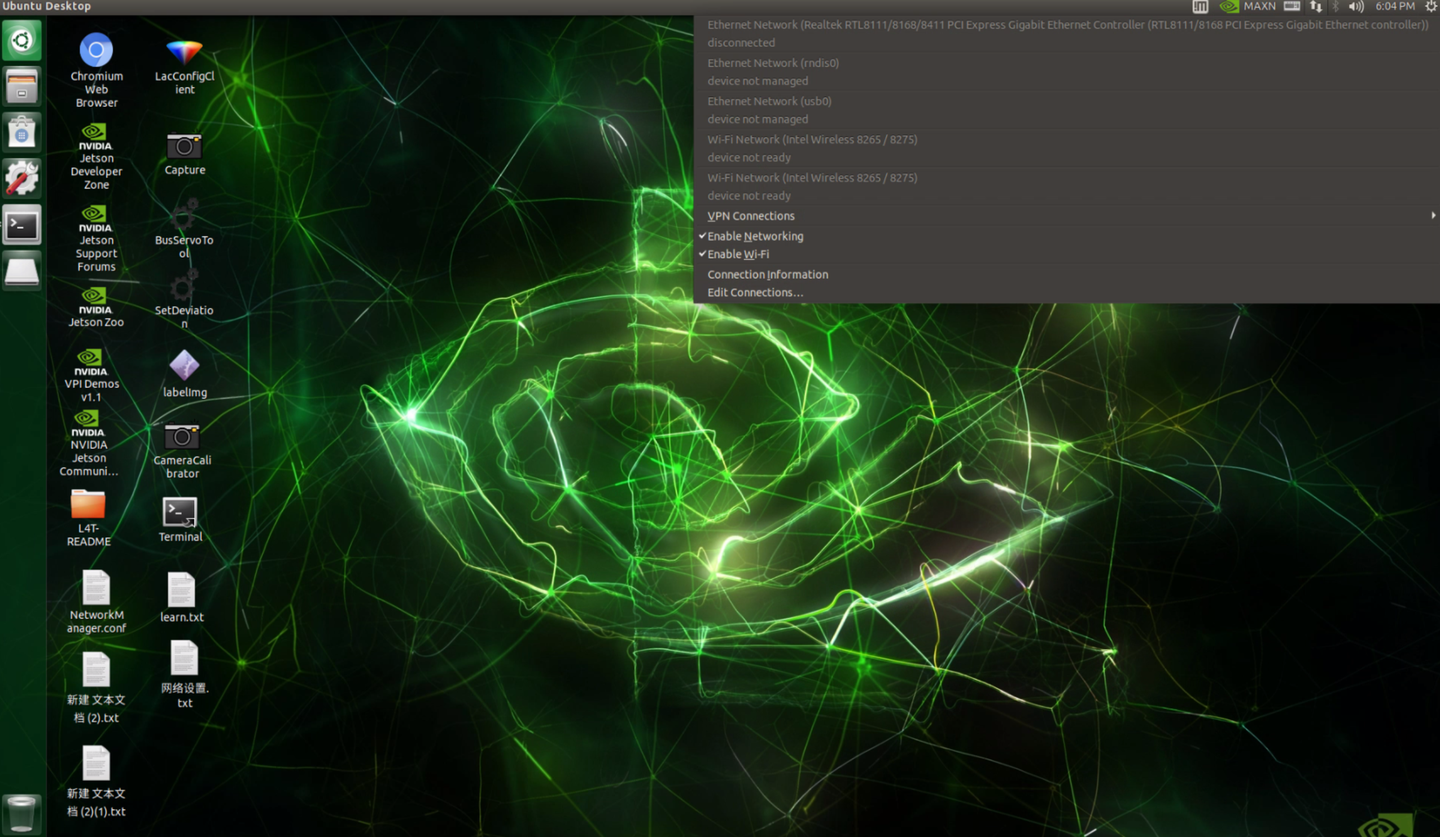Select the LacConfigClient desktop icon
The height and width of the screenshot is (837, 1440).
pos(184,67)
